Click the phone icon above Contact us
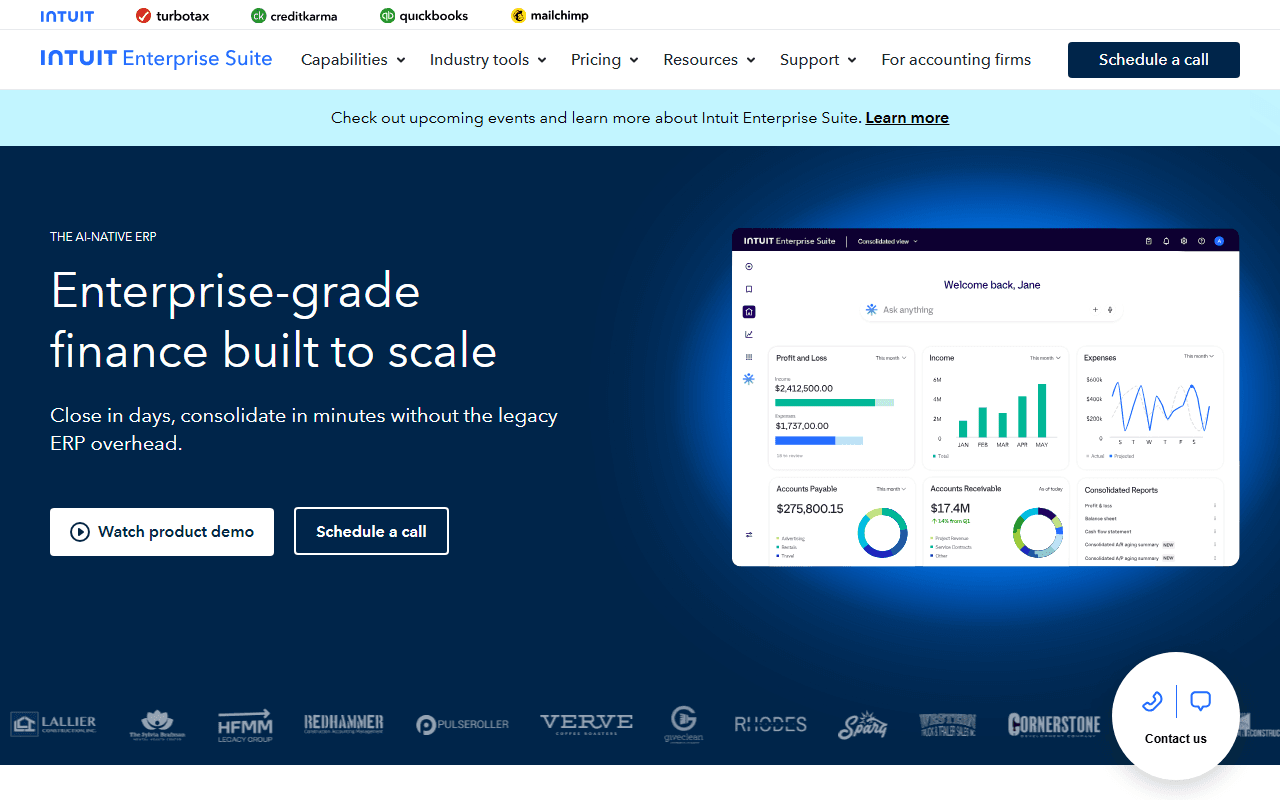 1152,701
